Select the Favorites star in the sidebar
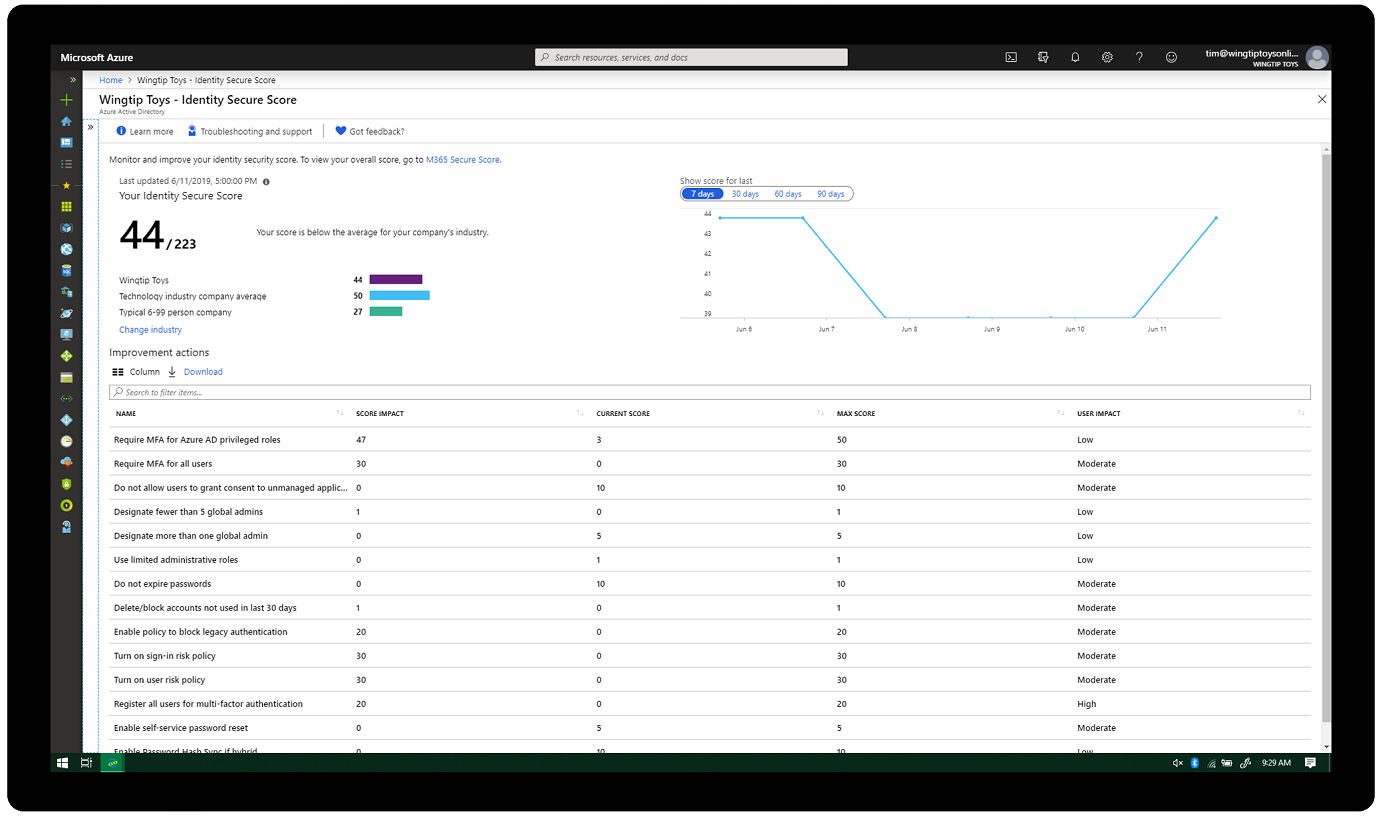Image resolution: width=1381 pixels, height=818 pixels. [x=66, y=184]
